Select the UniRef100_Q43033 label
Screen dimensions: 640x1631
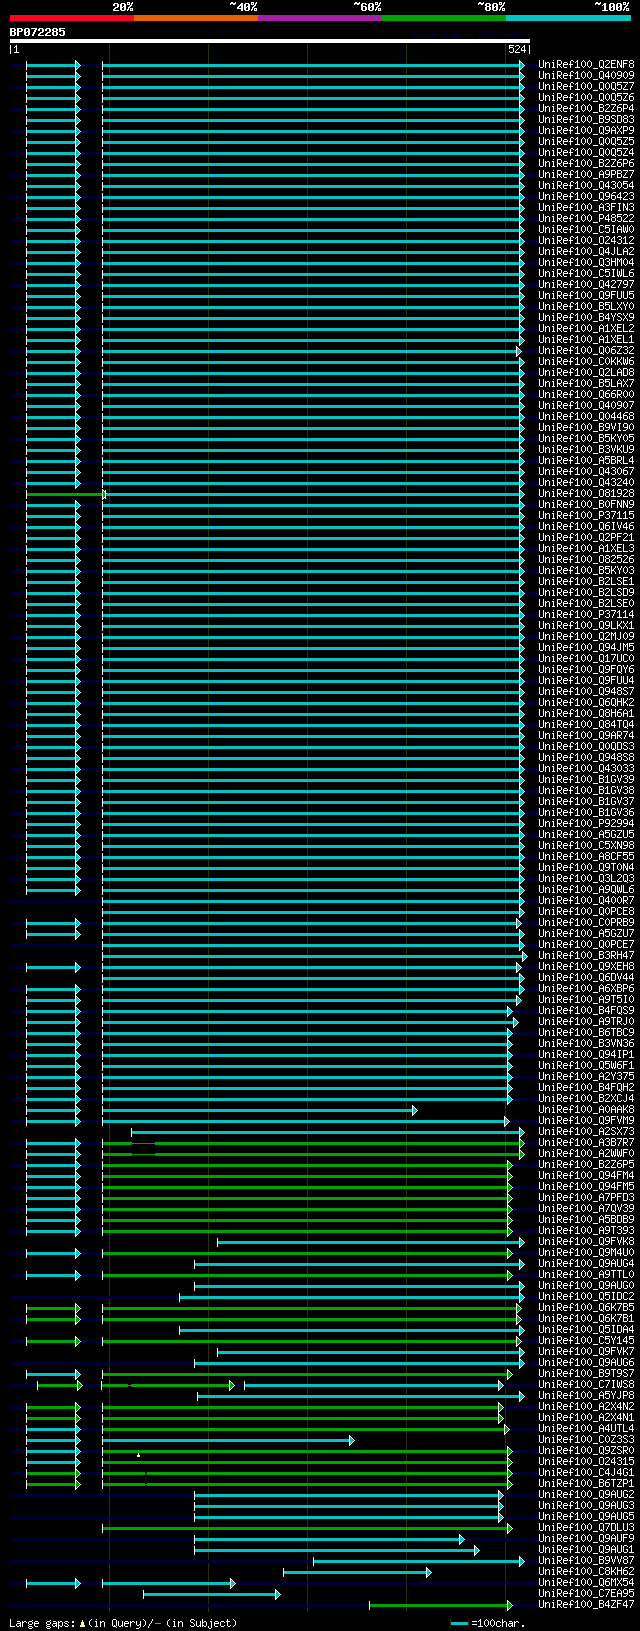586,768
